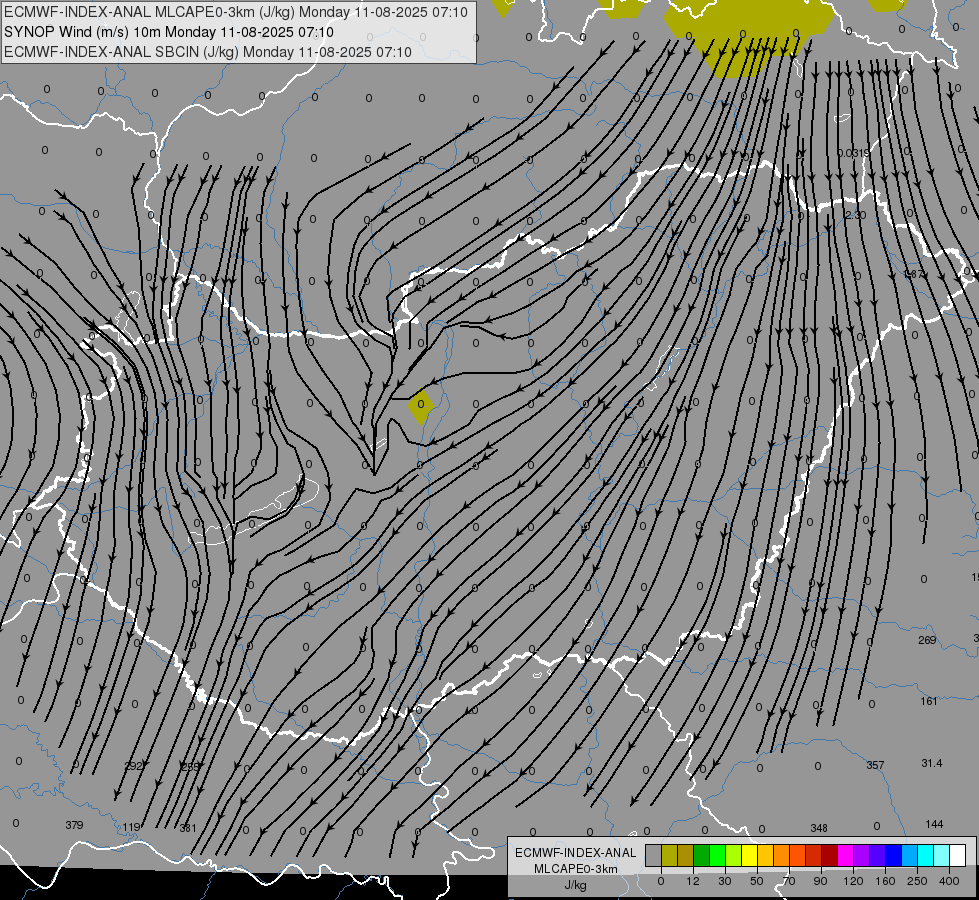This screenshot has height=900, width=979.
Task: Click the map value '292'
Action: (134, 766)
